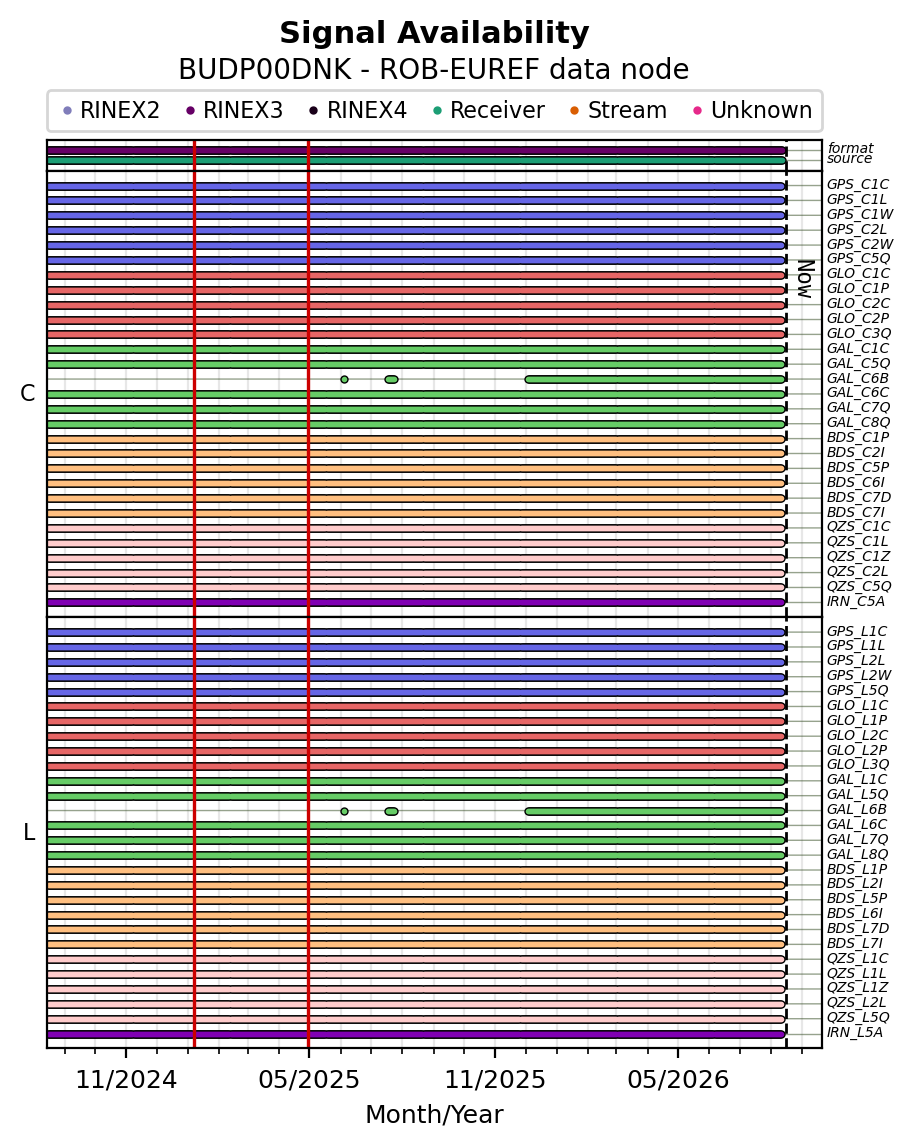Click the Stream legend dot

(x=574, y=111)
